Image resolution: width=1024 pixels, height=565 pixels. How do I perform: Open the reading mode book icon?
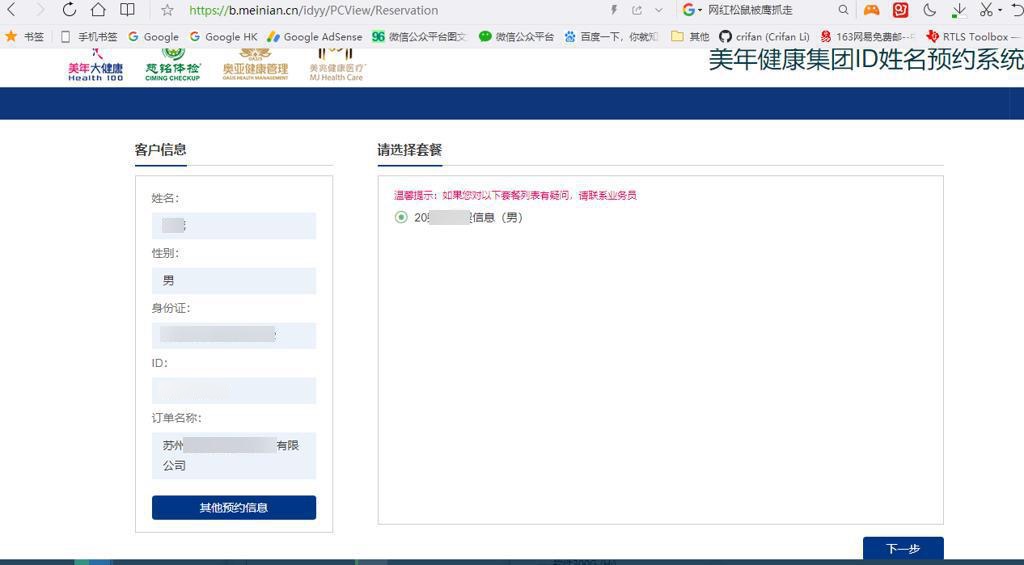128,9
